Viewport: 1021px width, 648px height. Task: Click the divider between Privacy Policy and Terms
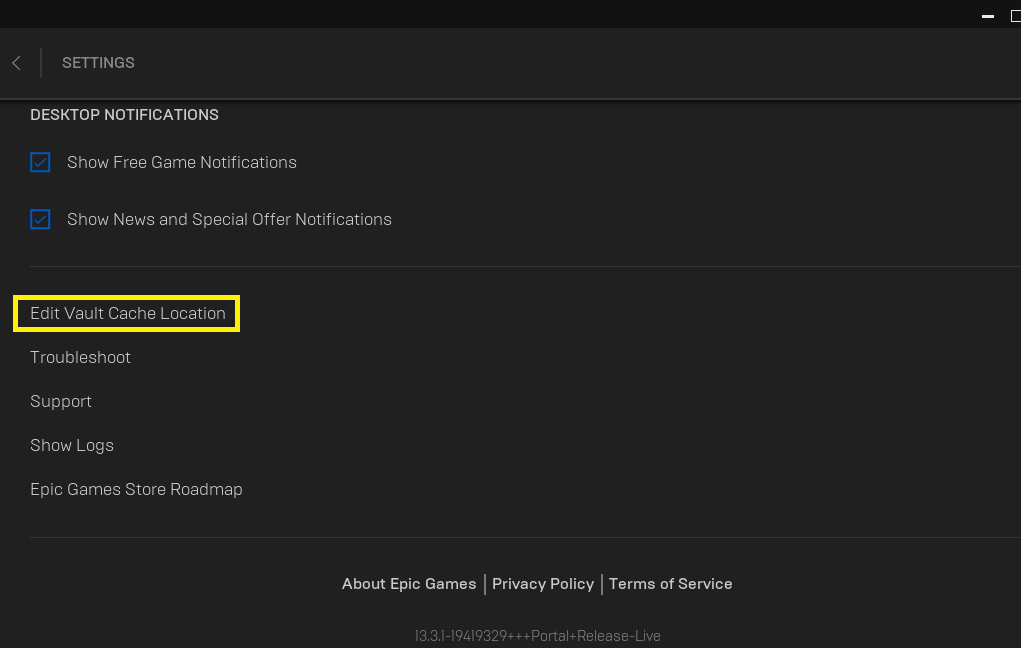coord(602,584)
